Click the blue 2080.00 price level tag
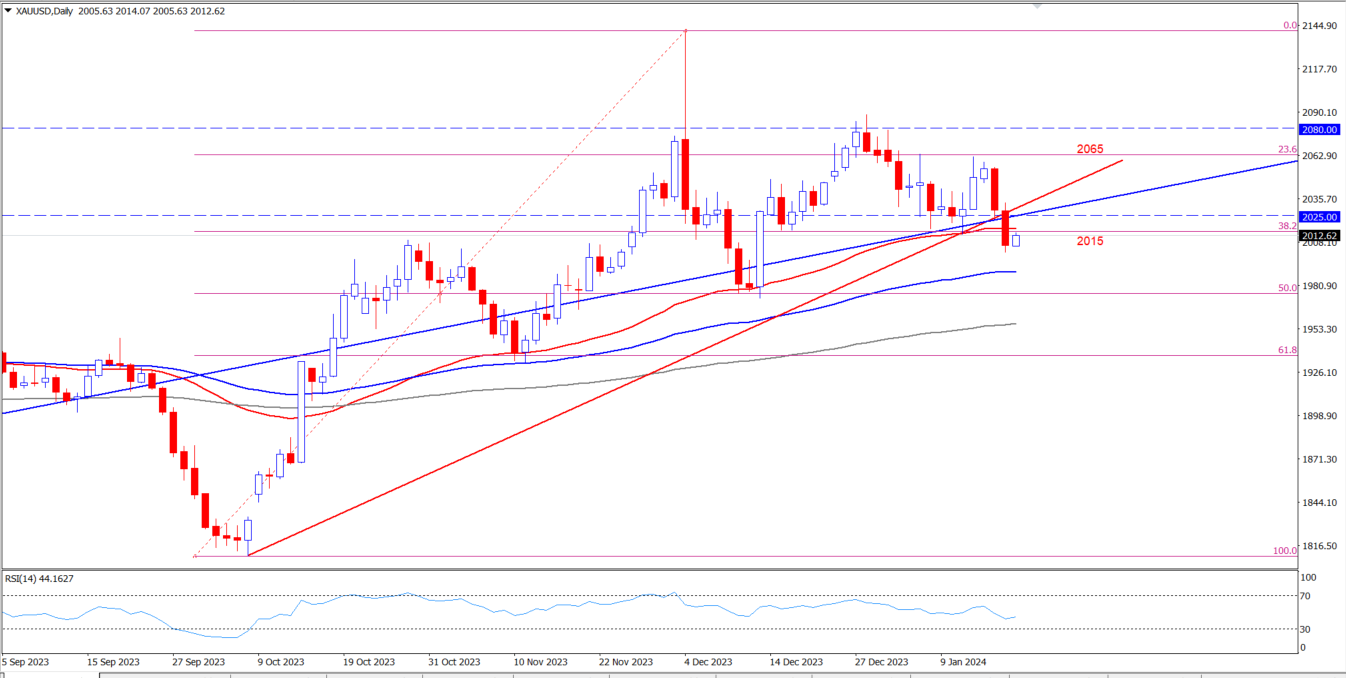Screen dimensions: 1346x678 pos(1321,129)
